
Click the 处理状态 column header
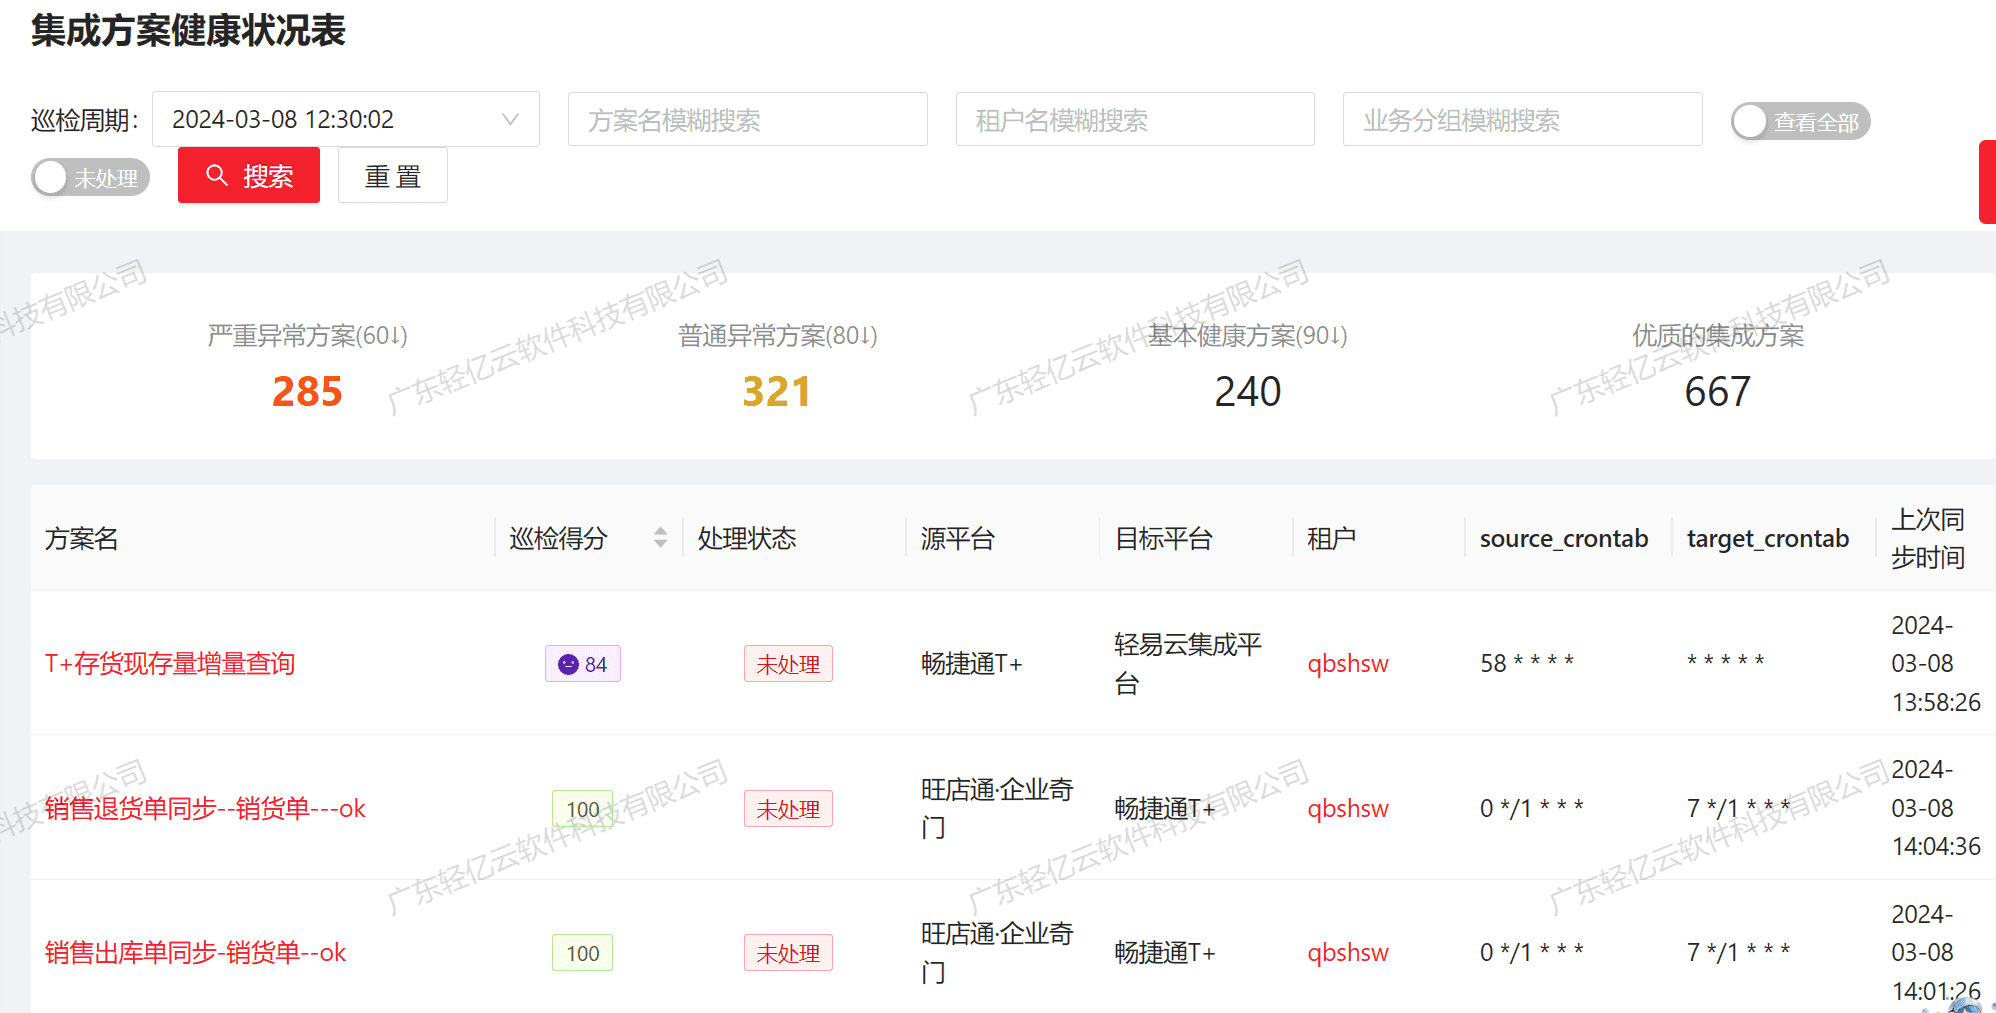tap(747, 538)
